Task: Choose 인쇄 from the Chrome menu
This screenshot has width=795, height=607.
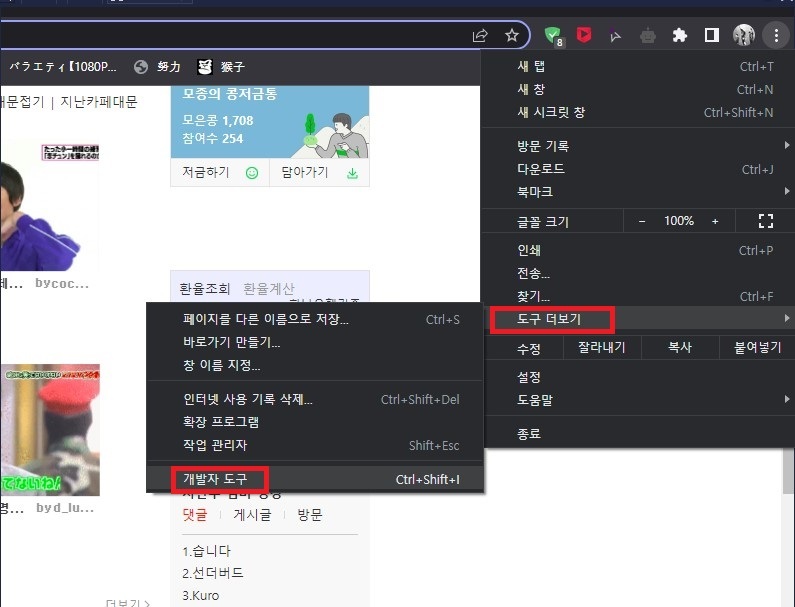Action: pos(639,250)
